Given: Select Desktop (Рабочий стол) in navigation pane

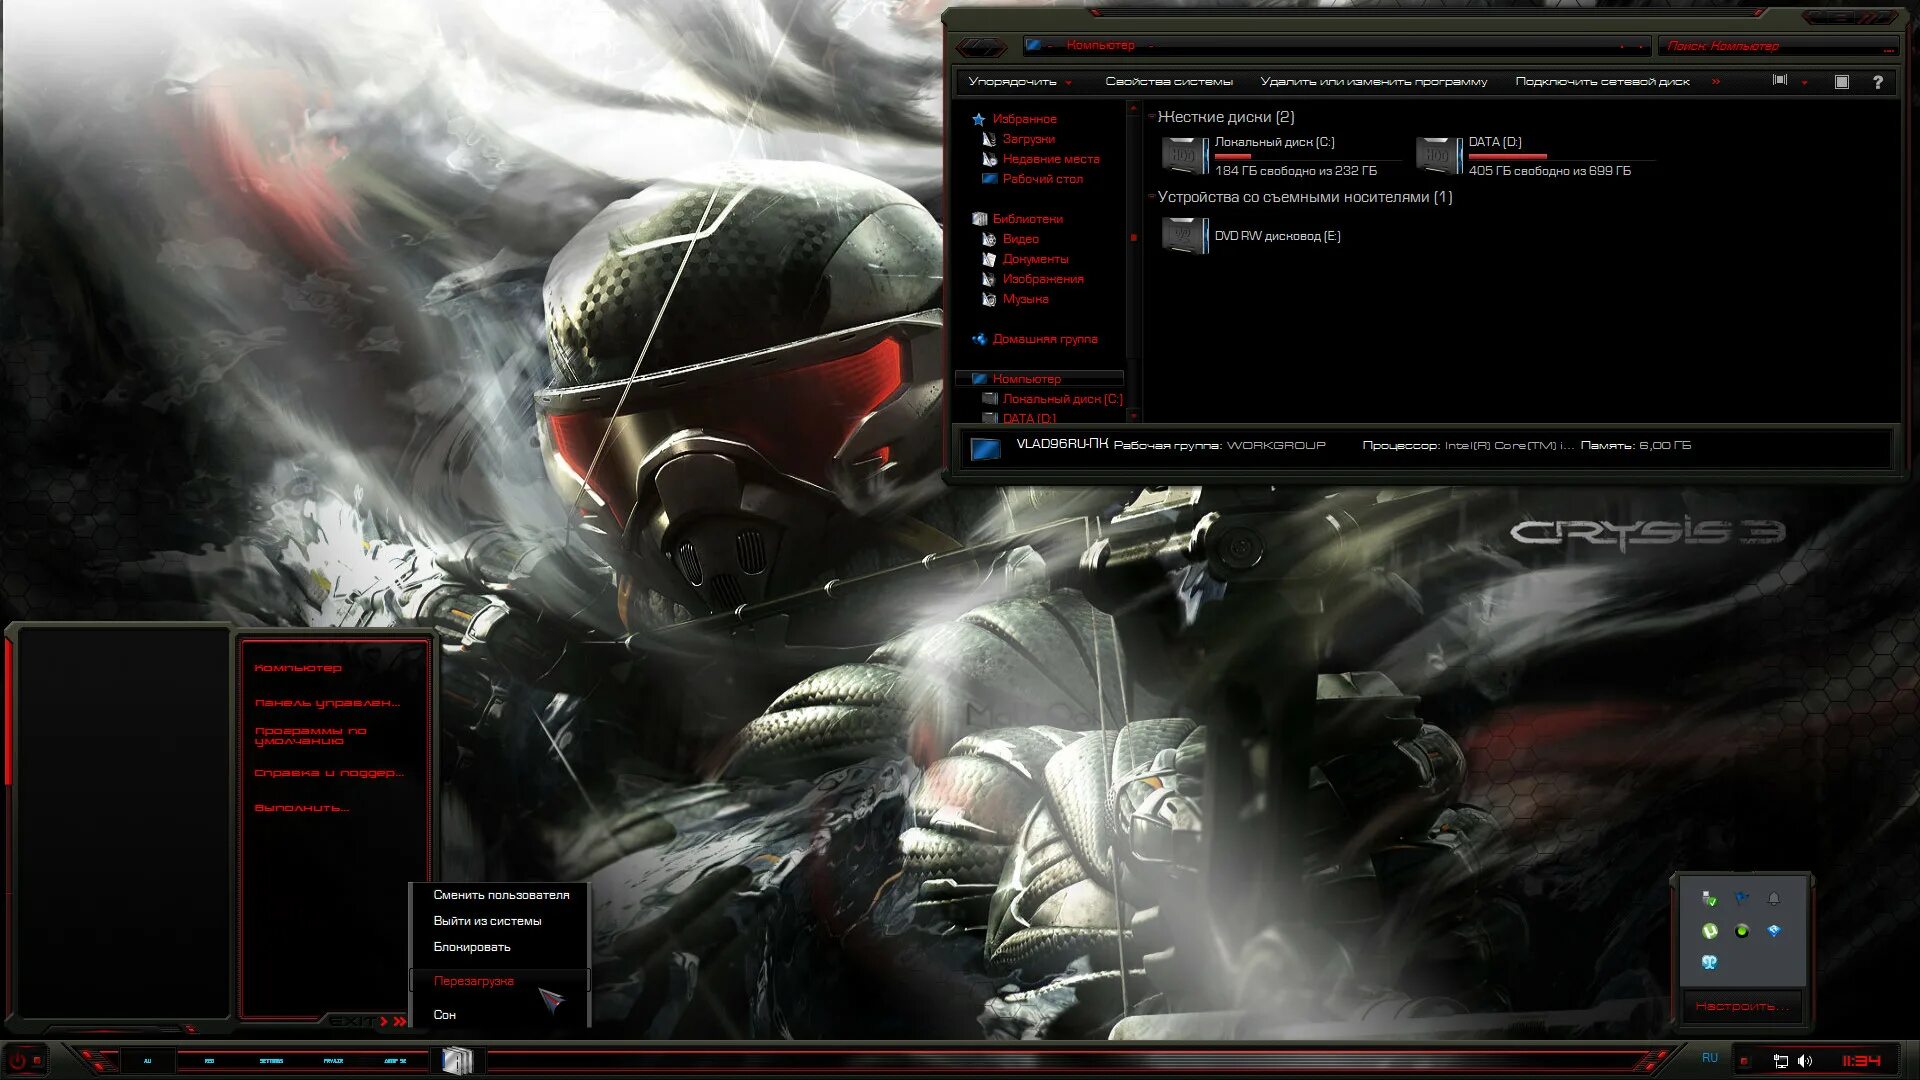Looking at the screenshot, I should point(1042,179).
